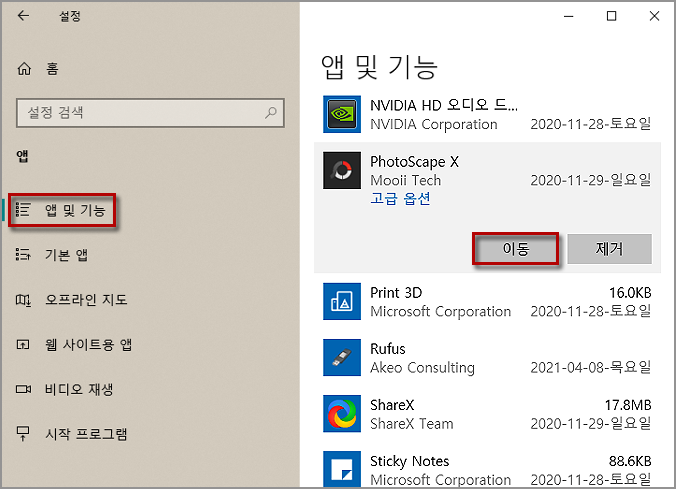
Task: Click the 앱 및 기능 page heading
Action: pyautogui.click(x=379, y=67)
